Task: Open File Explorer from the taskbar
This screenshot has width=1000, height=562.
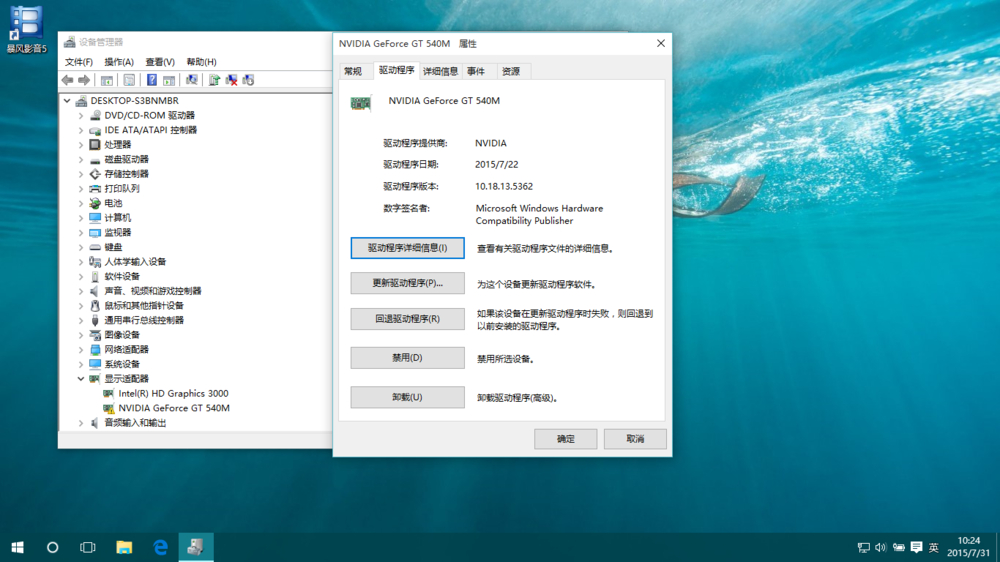Action: click(x=124, y=547)
